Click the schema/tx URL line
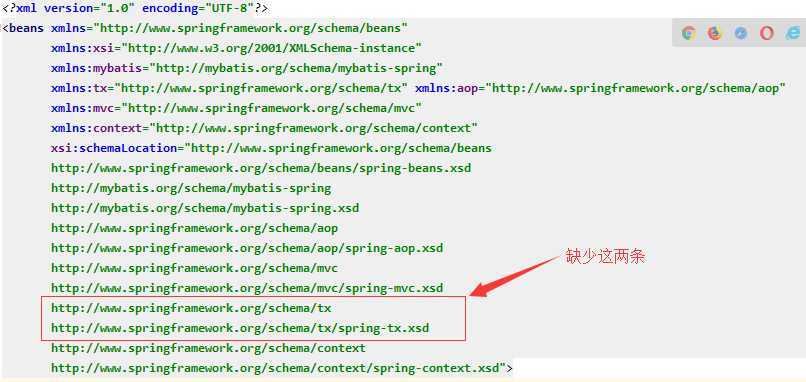Viewport: 806px width, 382px height. tap(191, 308)
